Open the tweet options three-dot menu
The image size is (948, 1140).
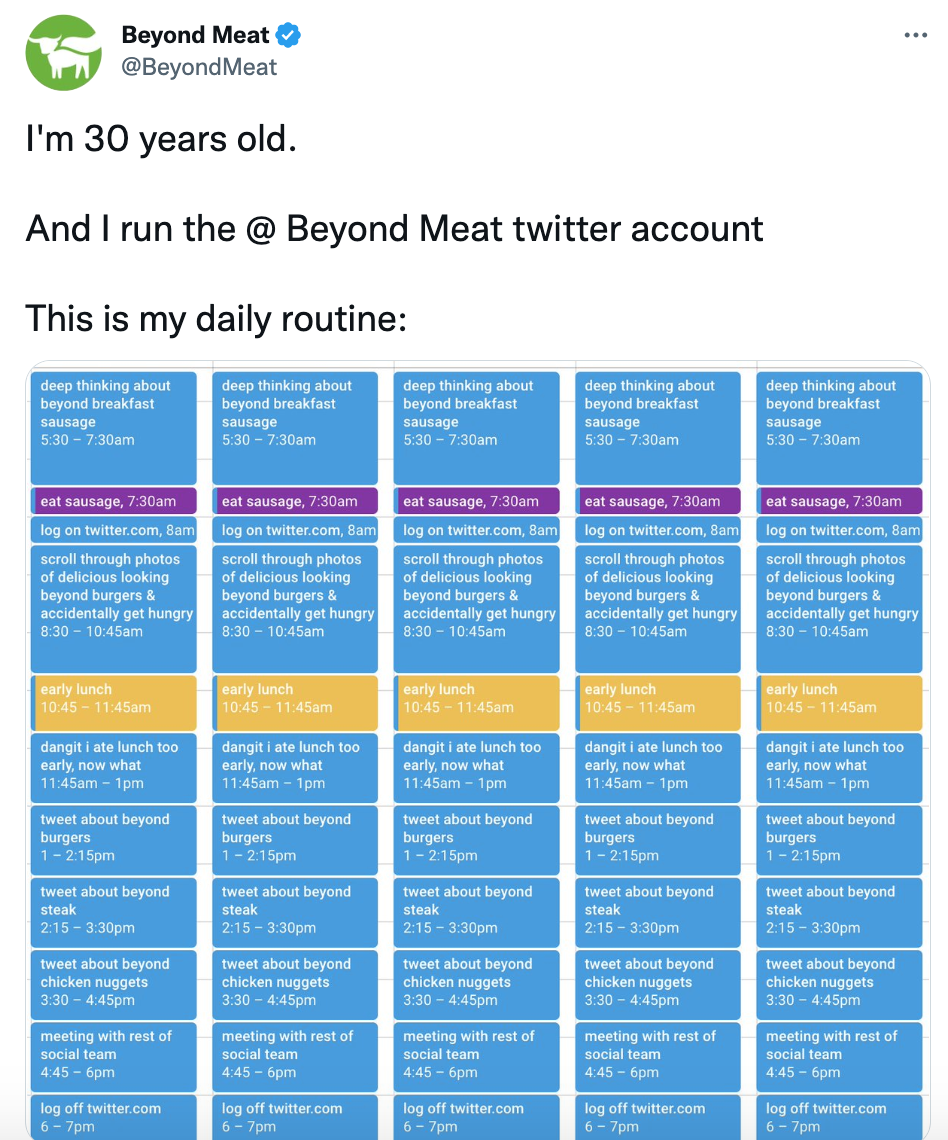[916, 34]
